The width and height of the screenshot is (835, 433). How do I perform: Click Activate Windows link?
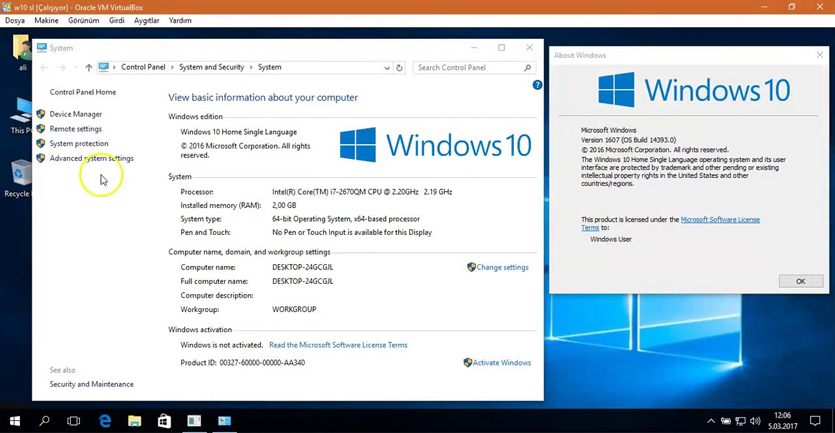click(502, 363)
